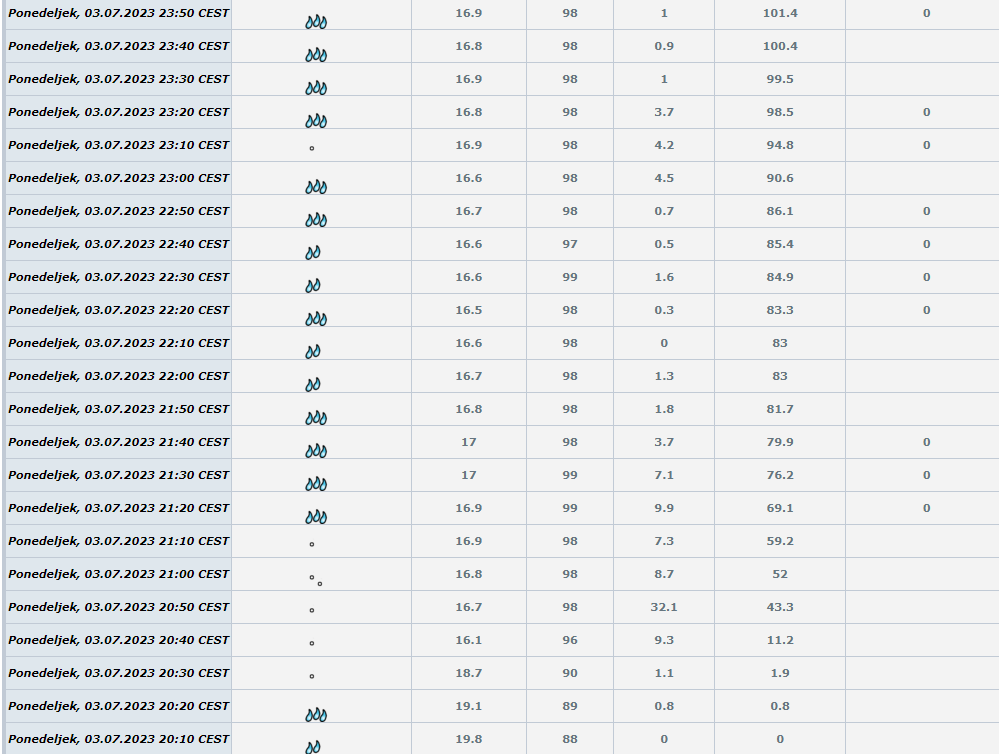Click the small circle symbol in the 20:40 row
Viewport: 999px width, 754px height.
tap(312, 643)
